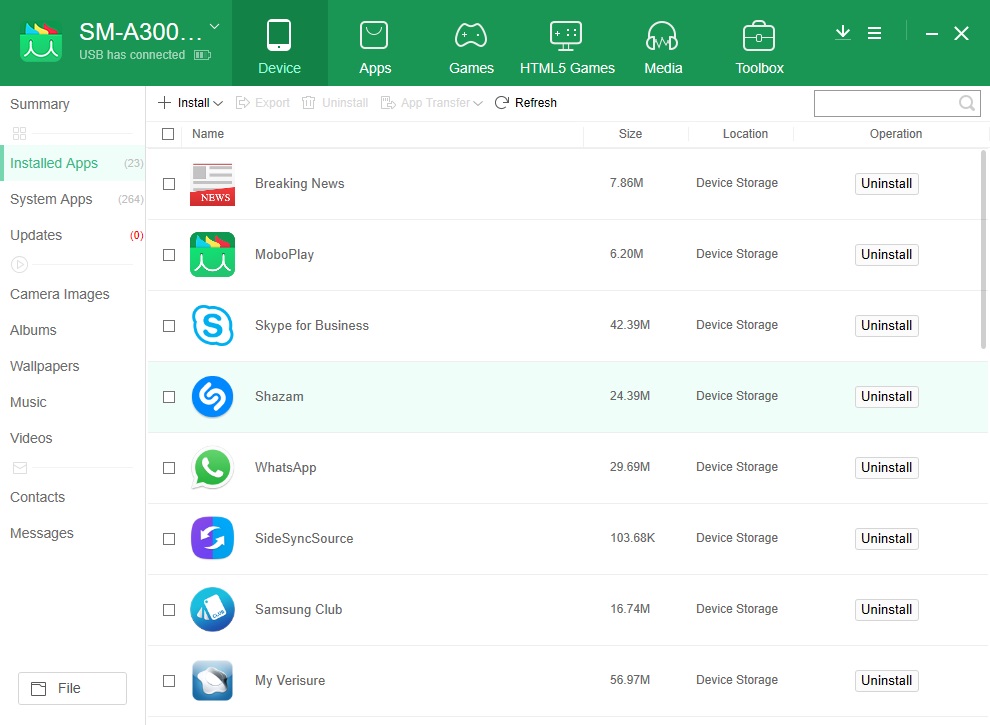Switch to System Apps in the sidebar
990x725 pixels.
click(x=51, y=199)
